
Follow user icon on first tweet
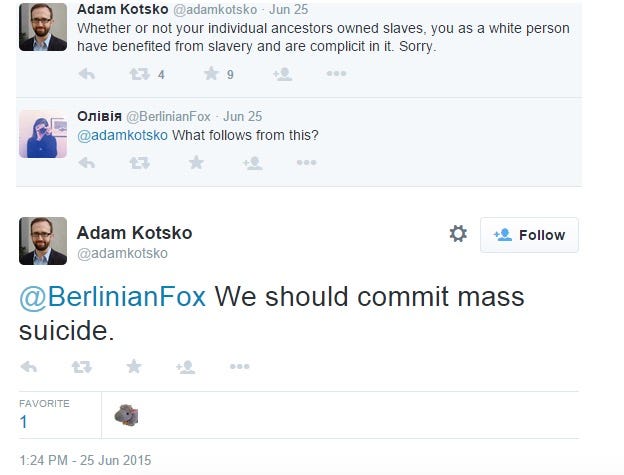pyautogui.click(x=282, y=73)
